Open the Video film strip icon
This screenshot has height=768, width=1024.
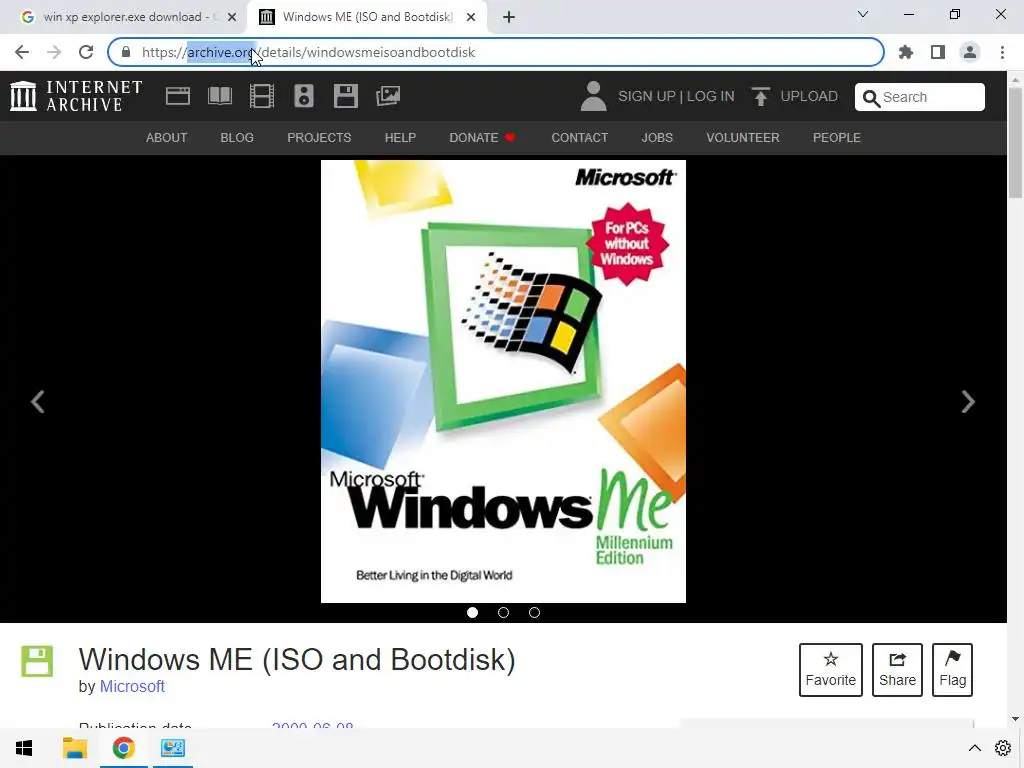tap(262, 96)
